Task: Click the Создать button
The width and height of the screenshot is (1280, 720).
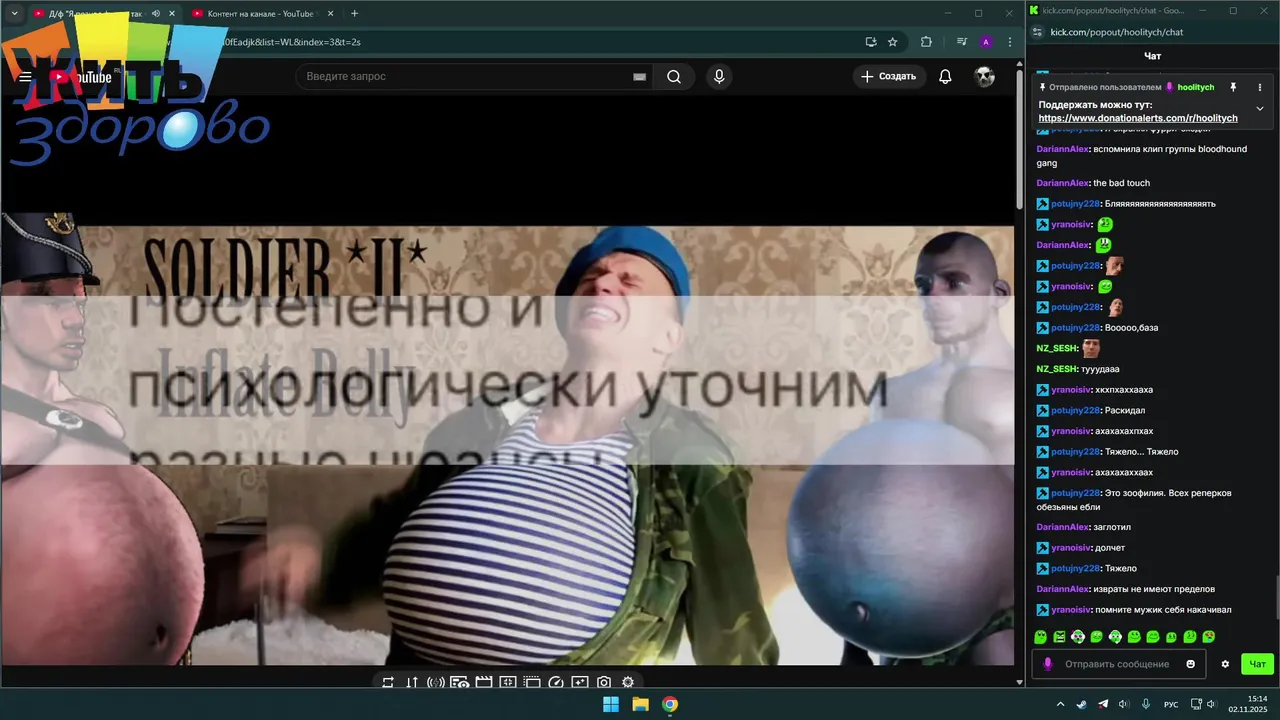Action: 888,77
